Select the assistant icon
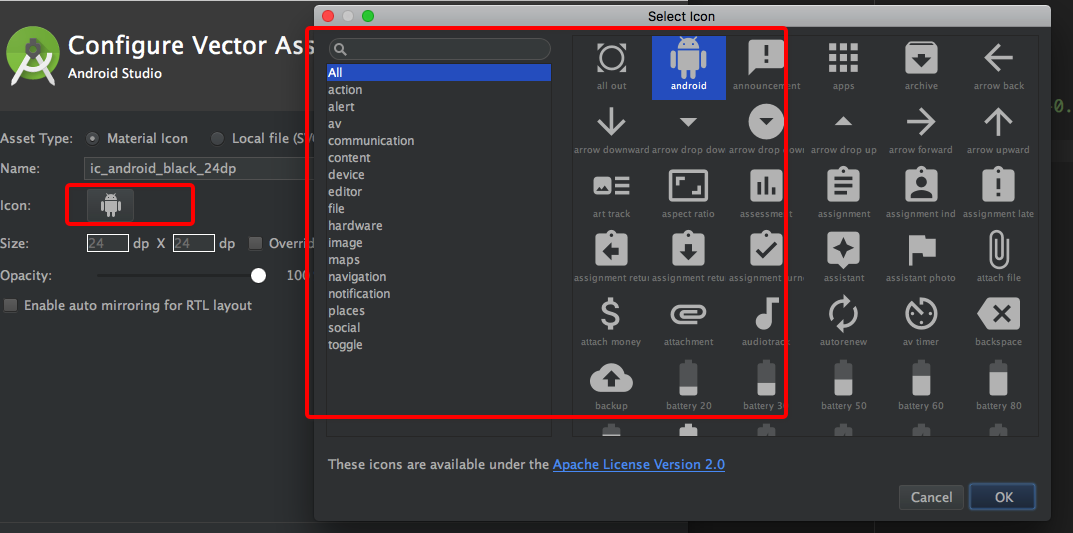 844,249
